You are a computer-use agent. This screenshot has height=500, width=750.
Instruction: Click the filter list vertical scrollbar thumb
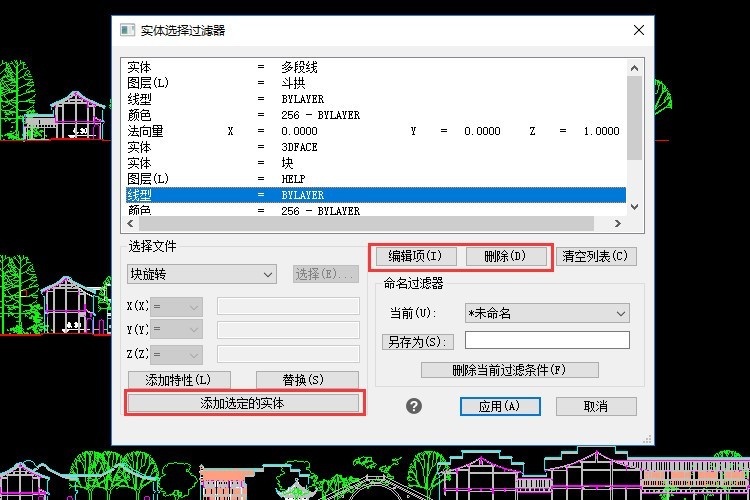point(634,118)
